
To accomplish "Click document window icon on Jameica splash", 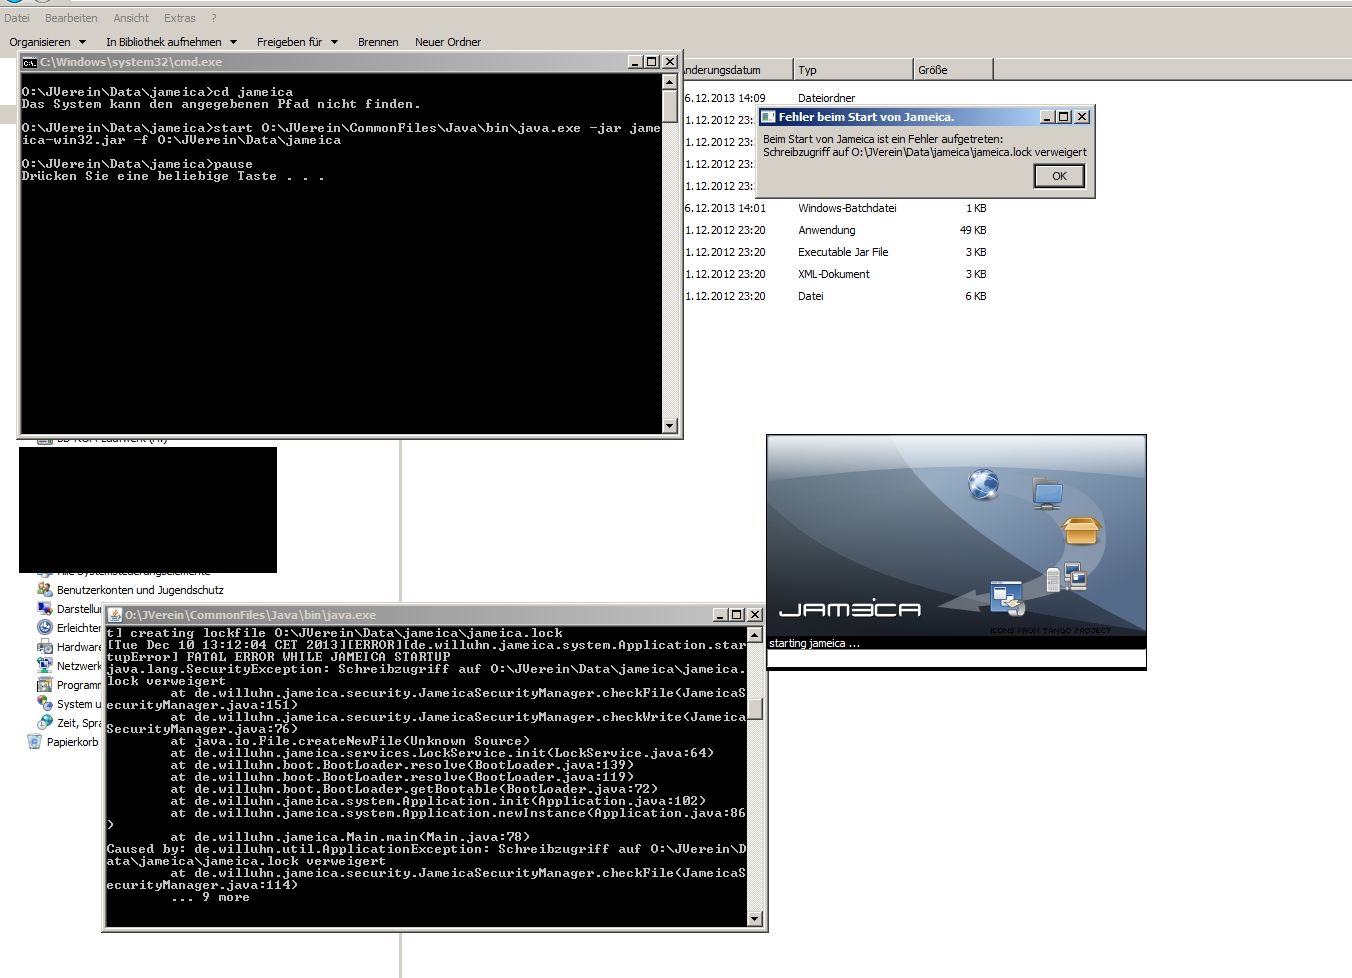I will coord(1007,598).
